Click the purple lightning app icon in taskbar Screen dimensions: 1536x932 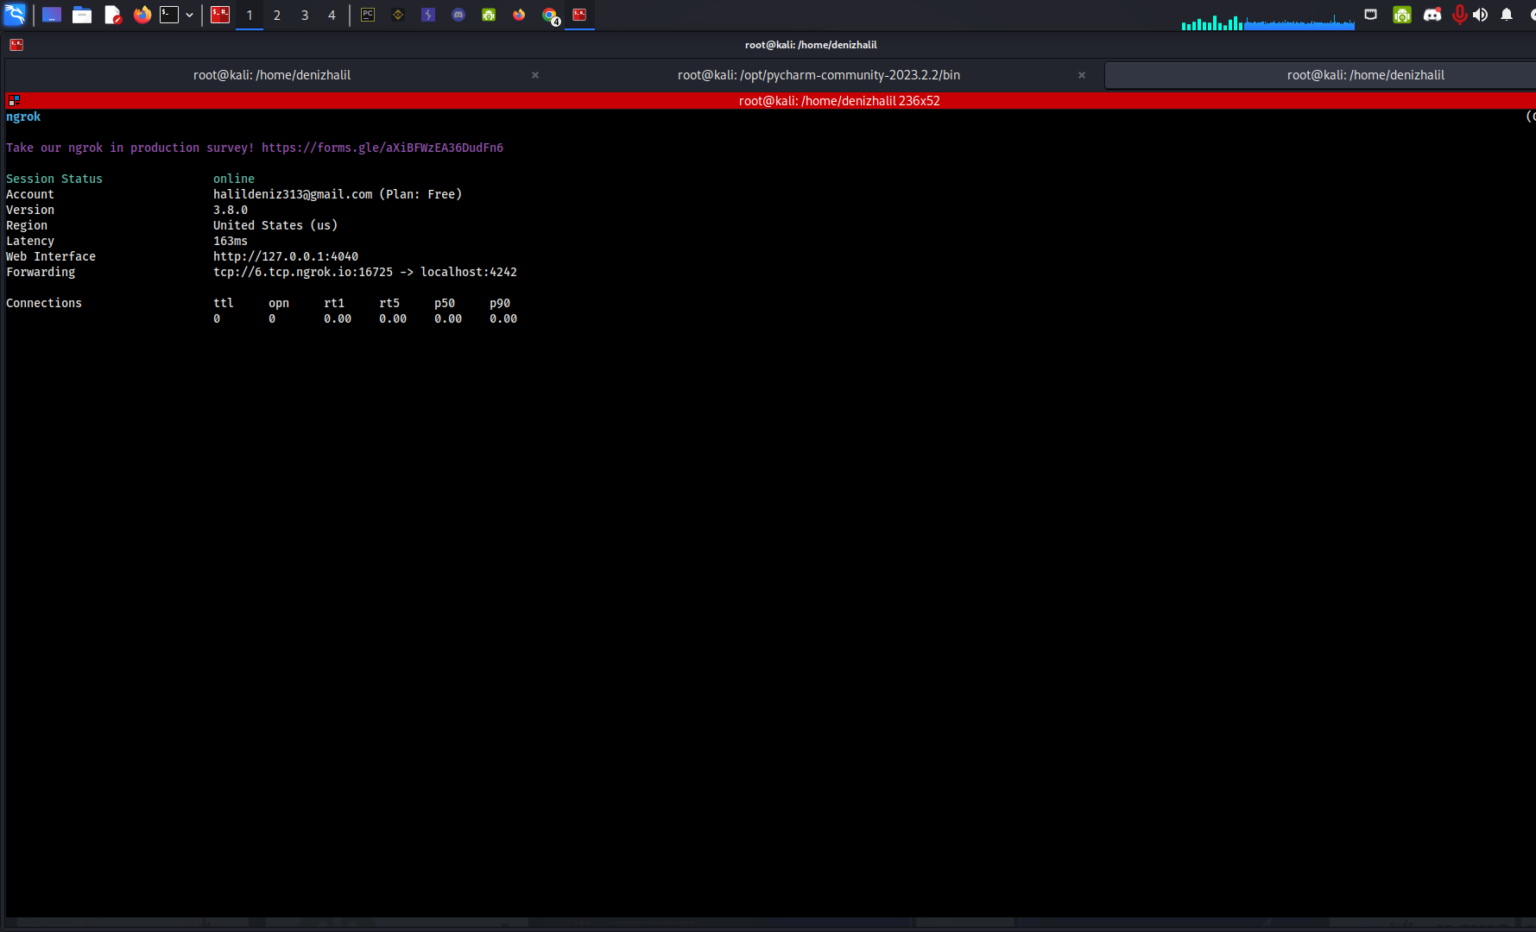[429, 15]
